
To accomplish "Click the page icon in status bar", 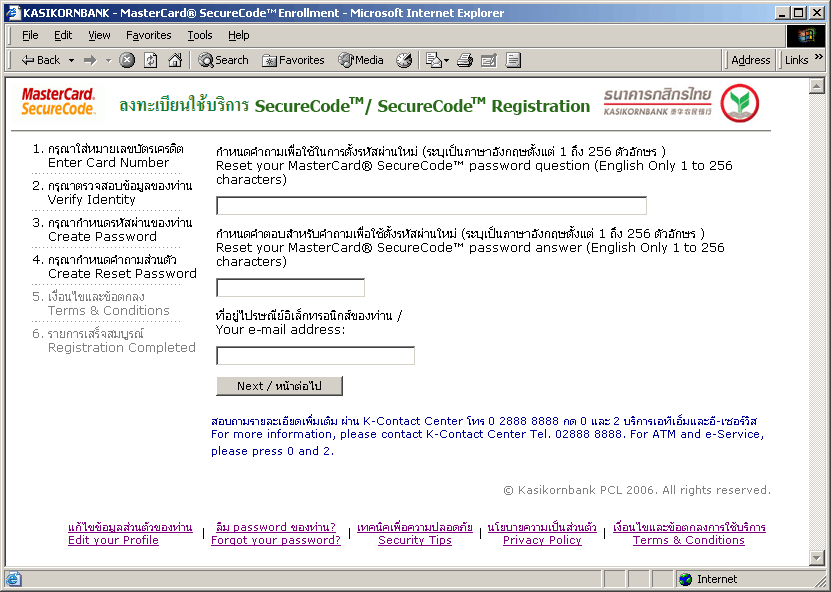I will [x=13, y=579].
